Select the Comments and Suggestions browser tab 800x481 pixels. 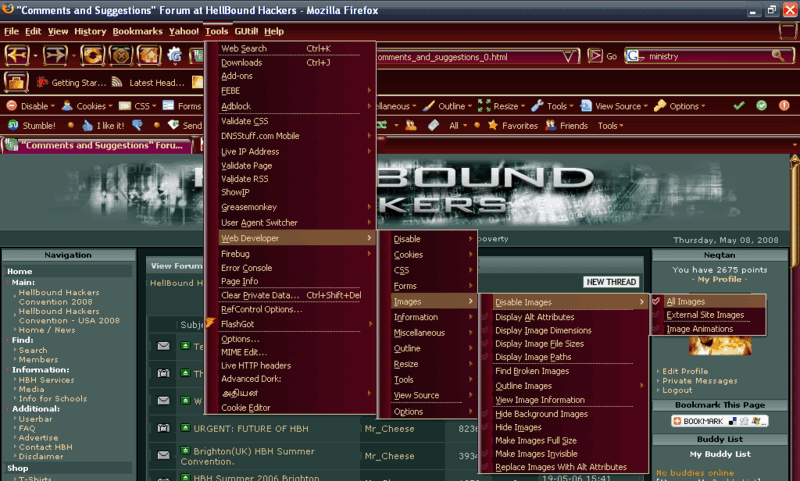[x=98, y=145]
